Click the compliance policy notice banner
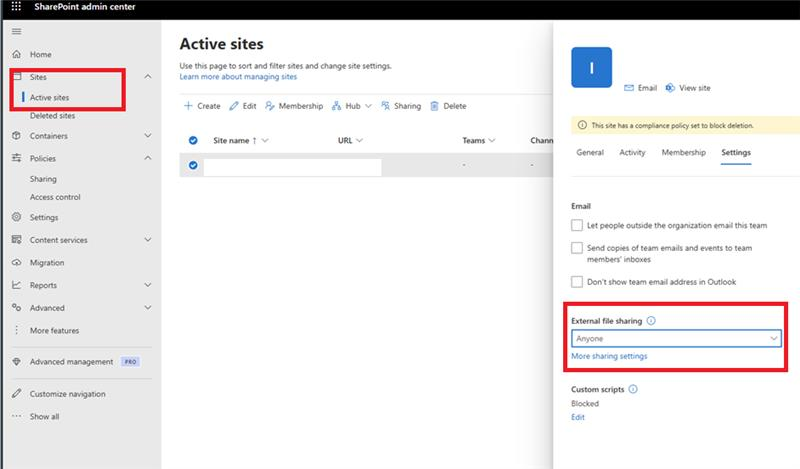The image size is (800, 469). click(685, 125)
